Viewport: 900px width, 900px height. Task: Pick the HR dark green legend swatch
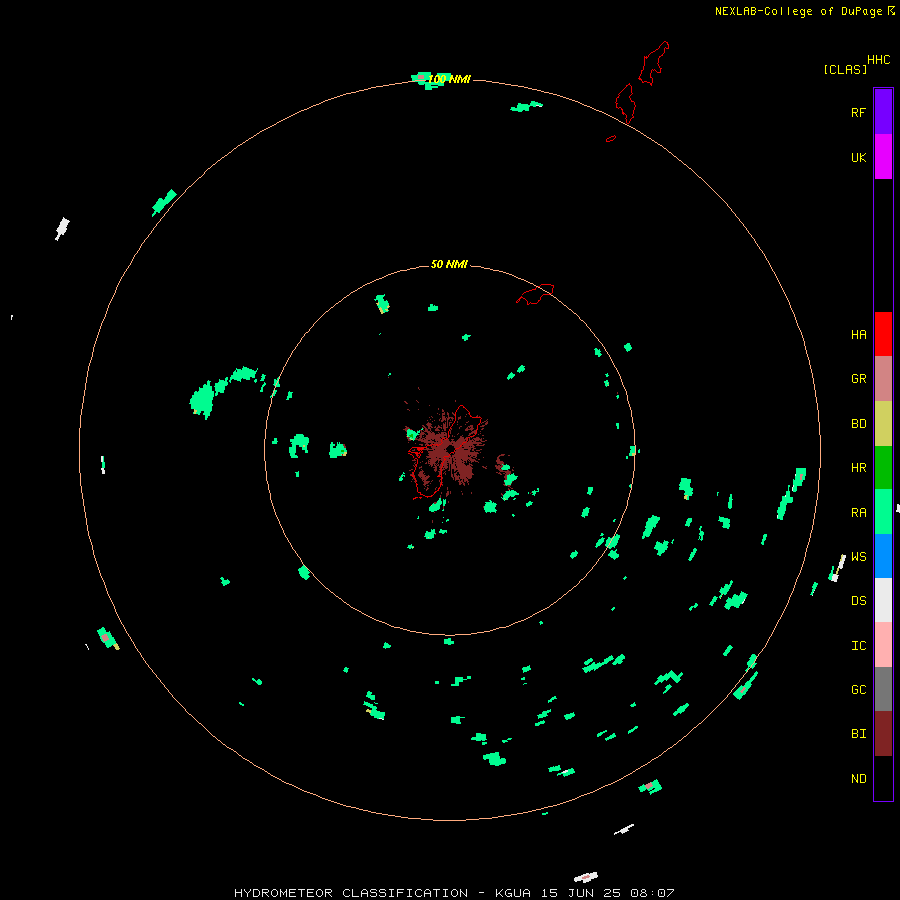click(883, 467)
